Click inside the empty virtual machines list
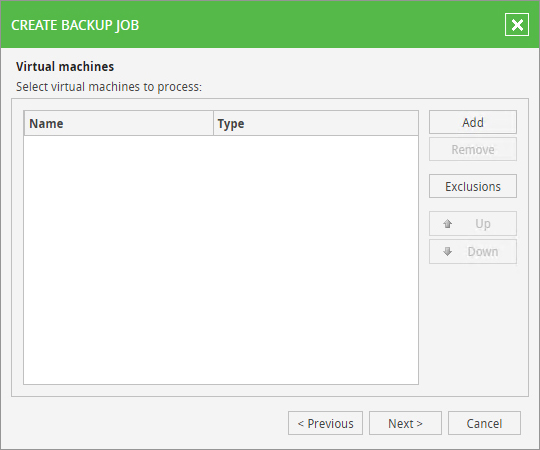 221,260
